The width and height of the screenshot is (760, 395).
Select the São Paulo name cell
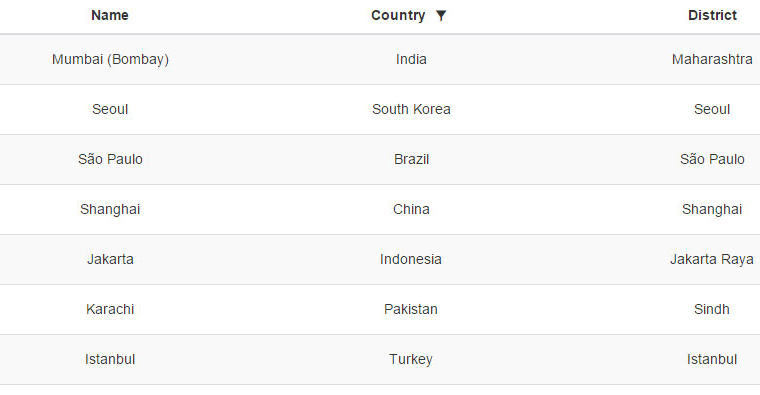pyautogui.click(x=110, y=159)
